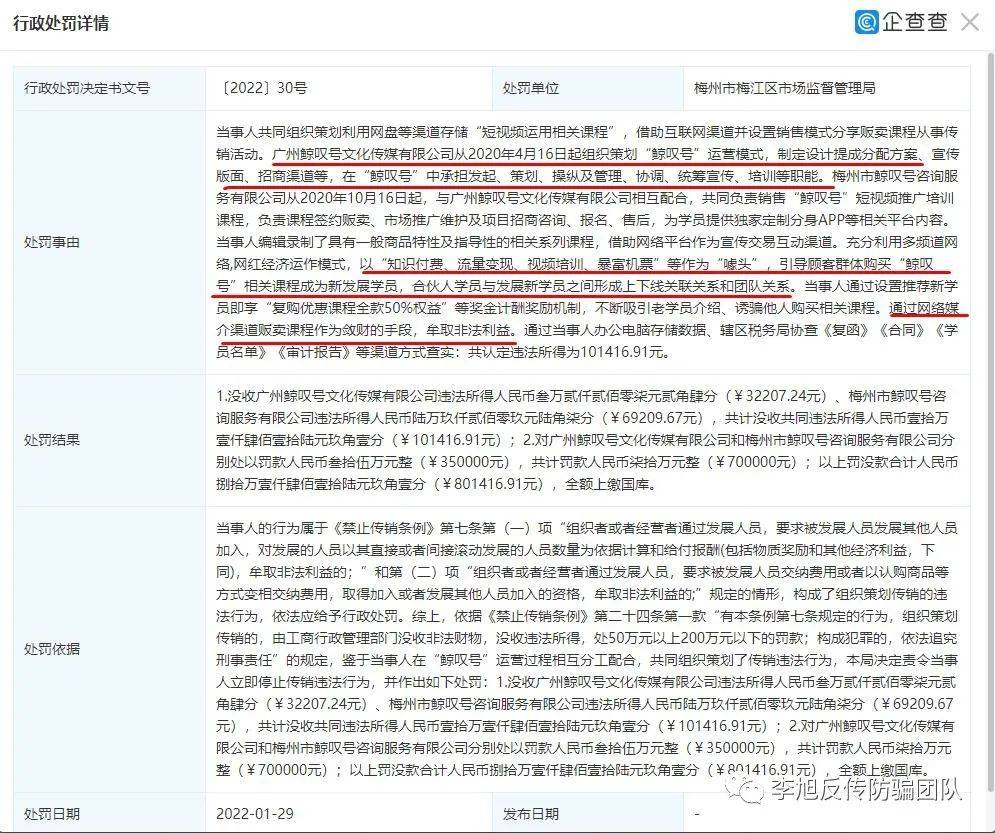
Task: Click the paragraph starting 1.没收广州鲸叹号文化传媒 in 处罚结果
Action: [588, 440]
